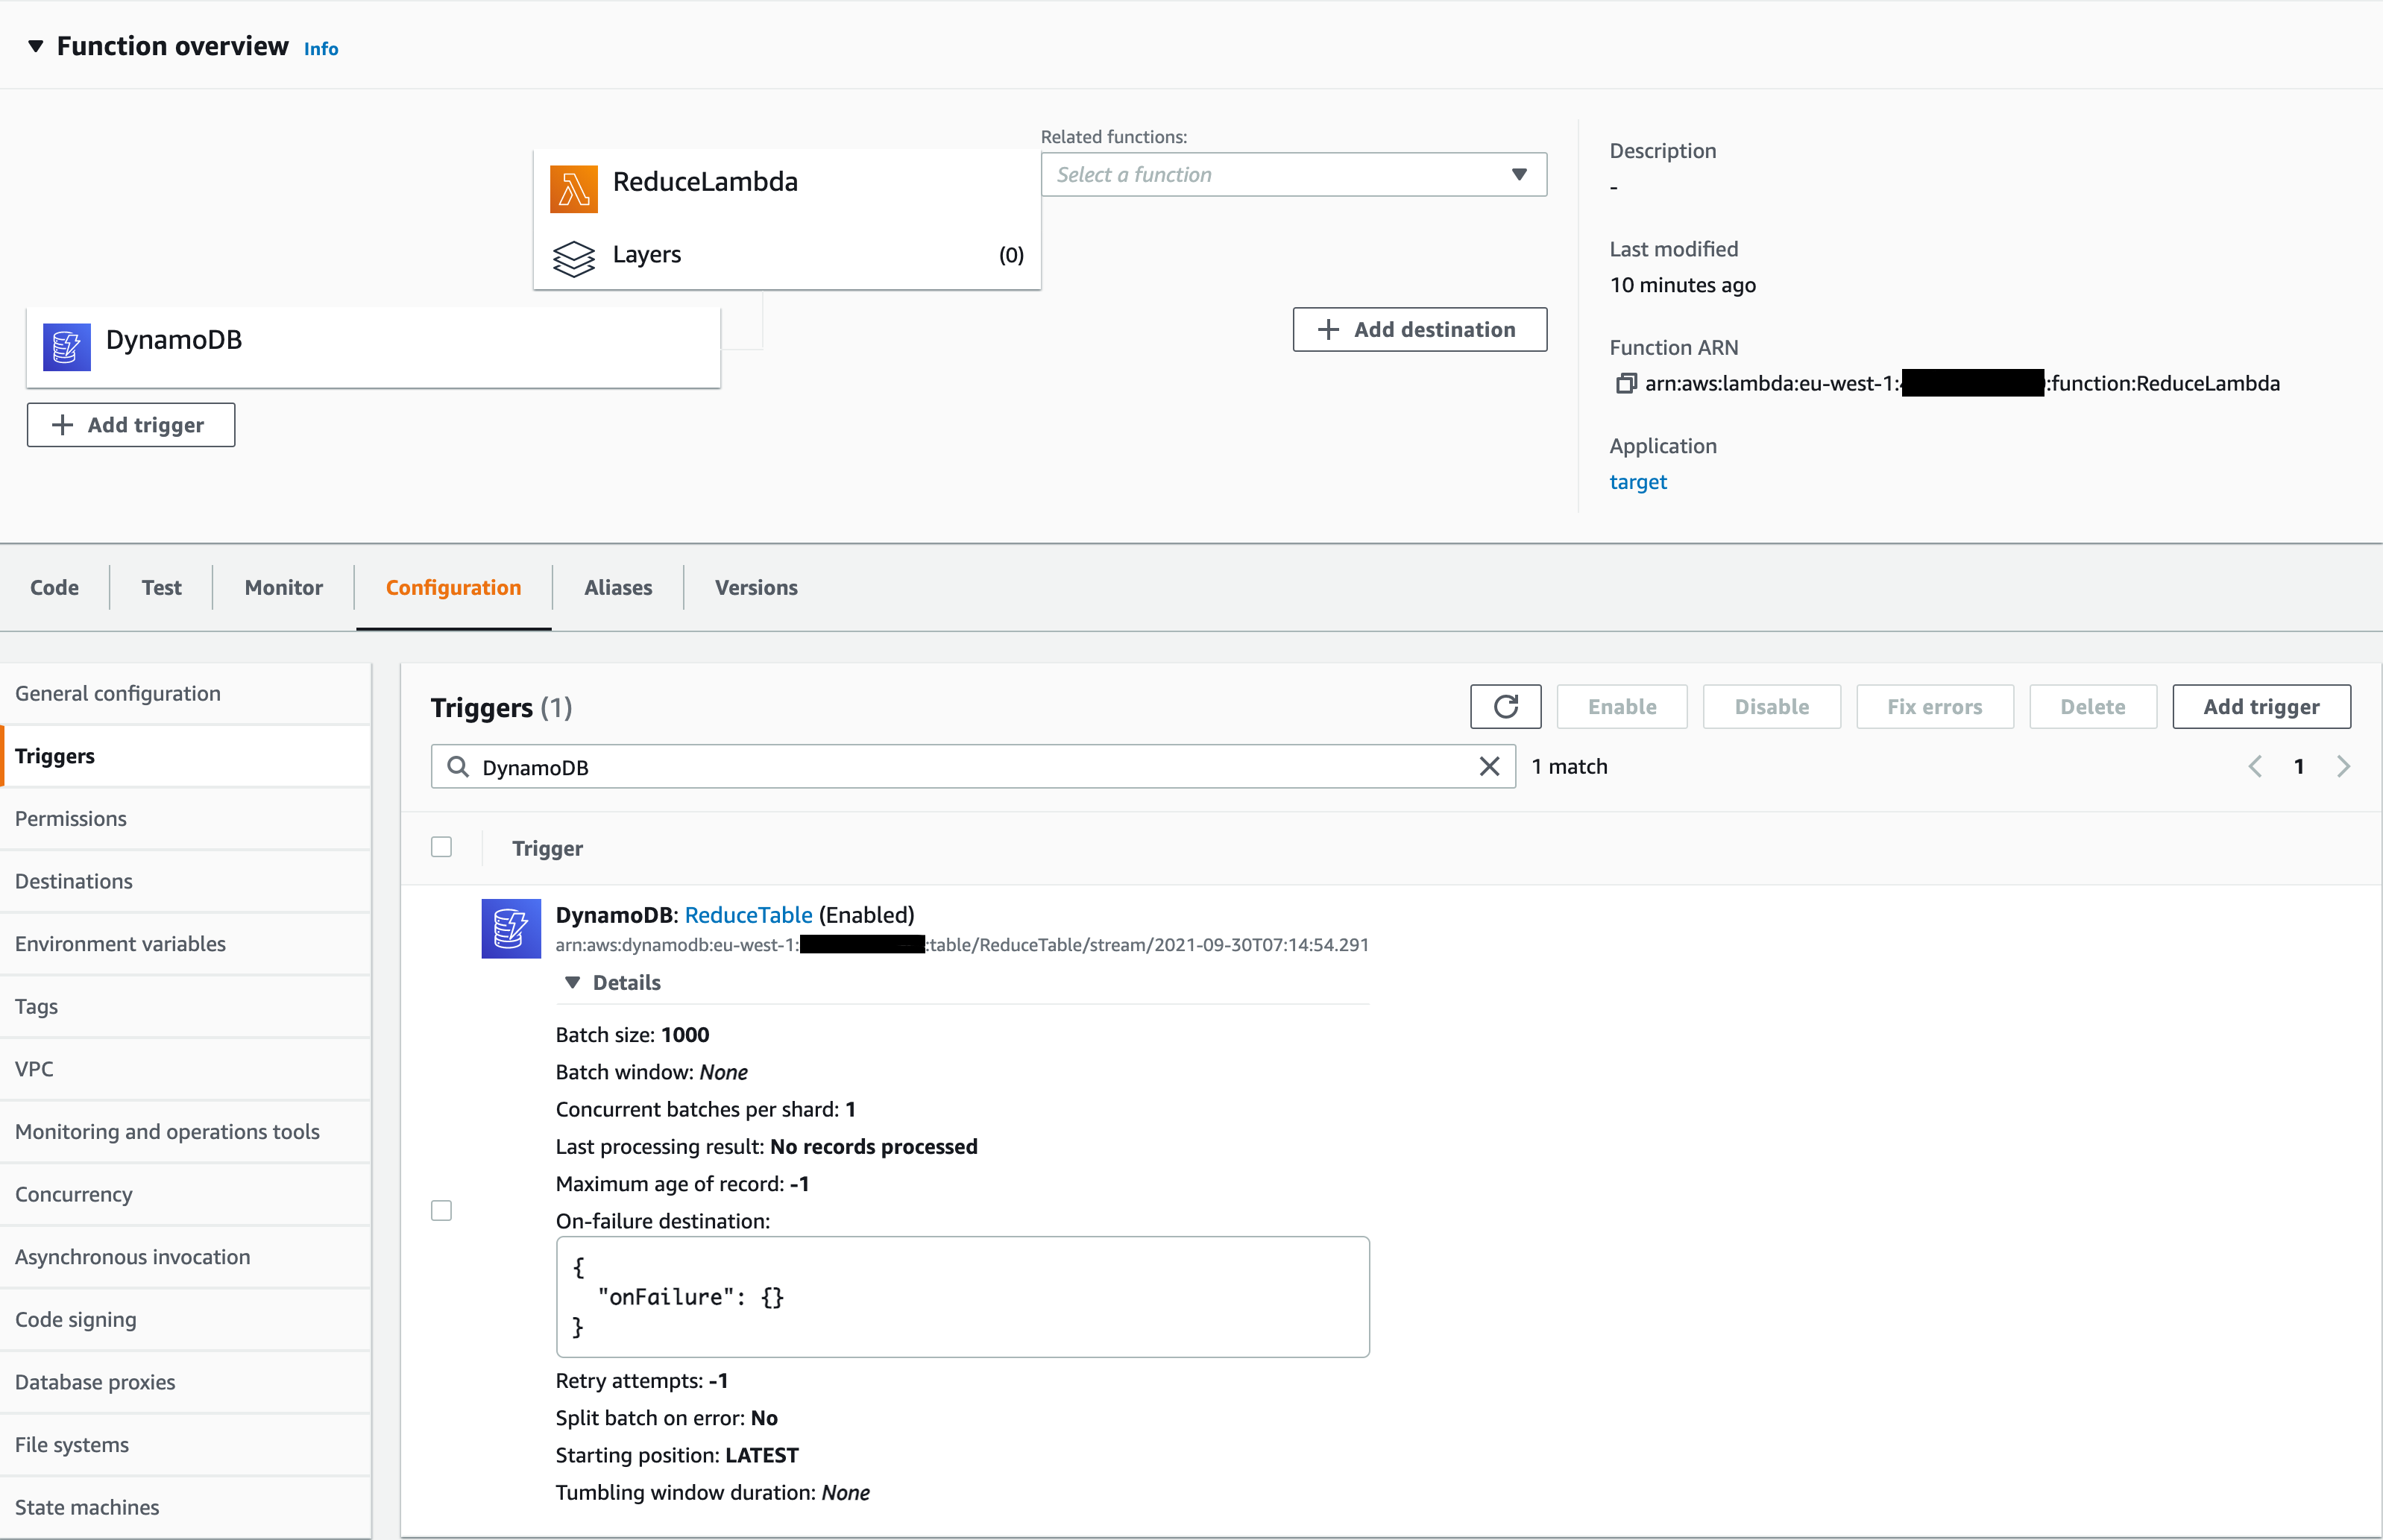The height and width of the screenshot is (1540, 2383).
Task: Open the ReduceTable link
Action: click(748, 915)
